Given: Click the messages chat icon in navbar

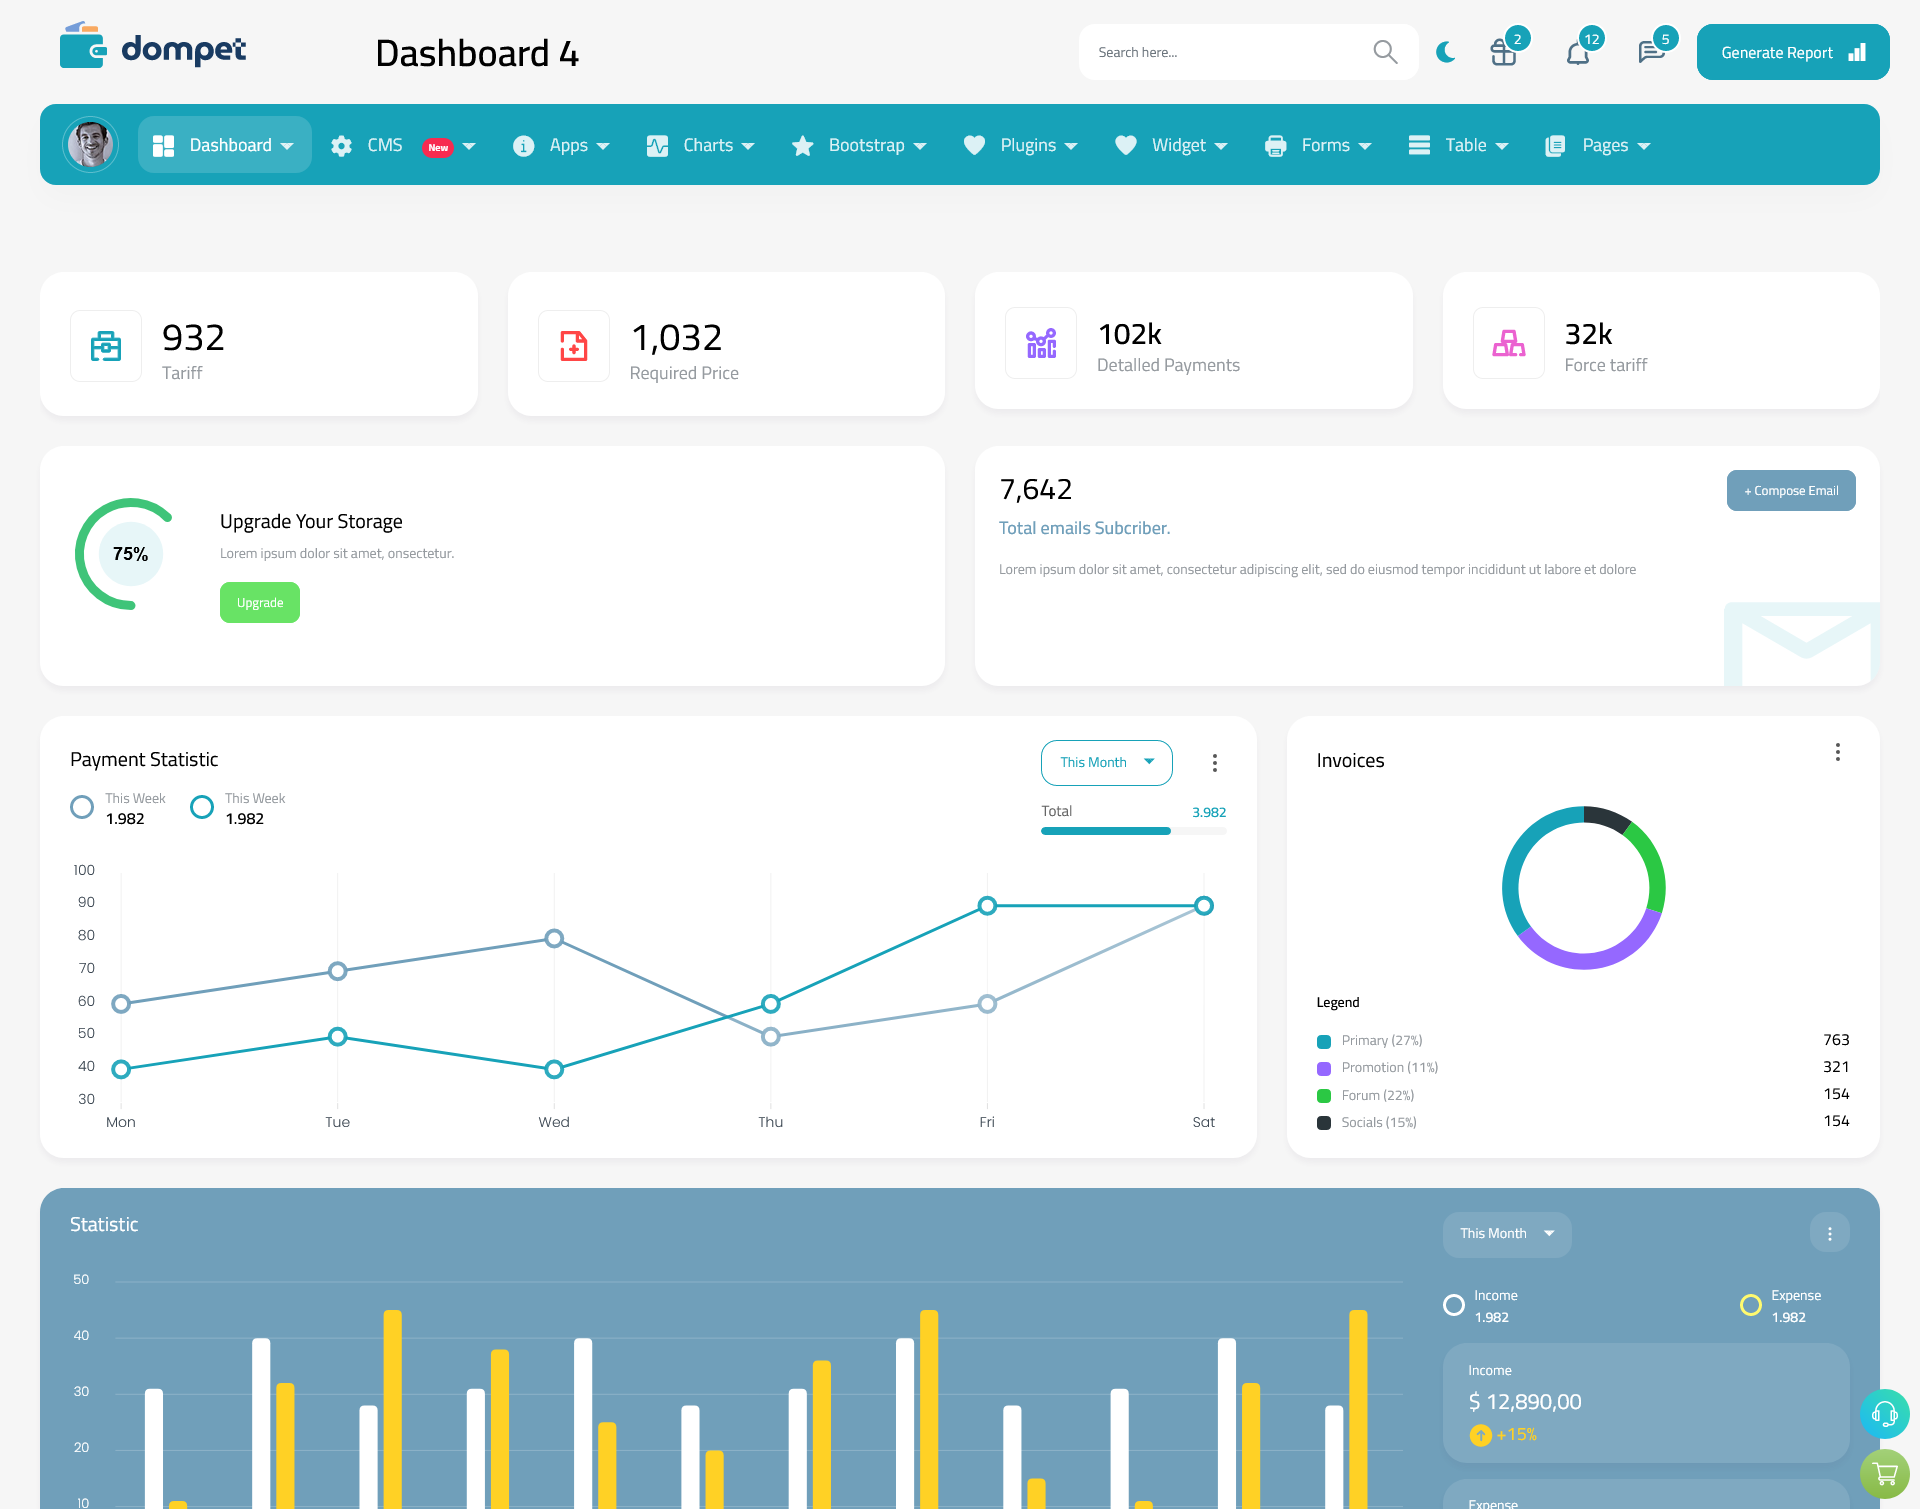Looking at the screenshot, I should coord(1650,51).
